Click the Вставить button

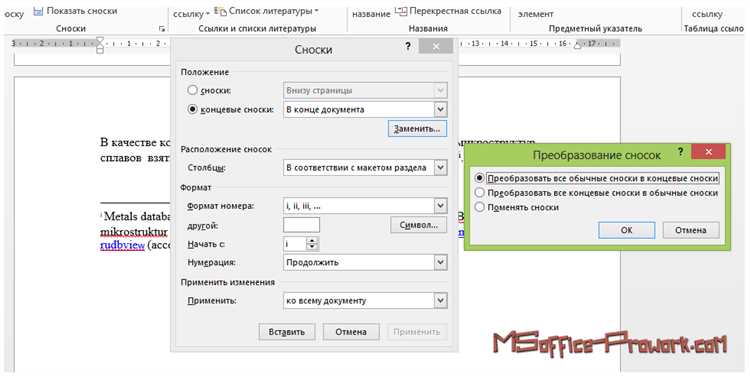287,332
